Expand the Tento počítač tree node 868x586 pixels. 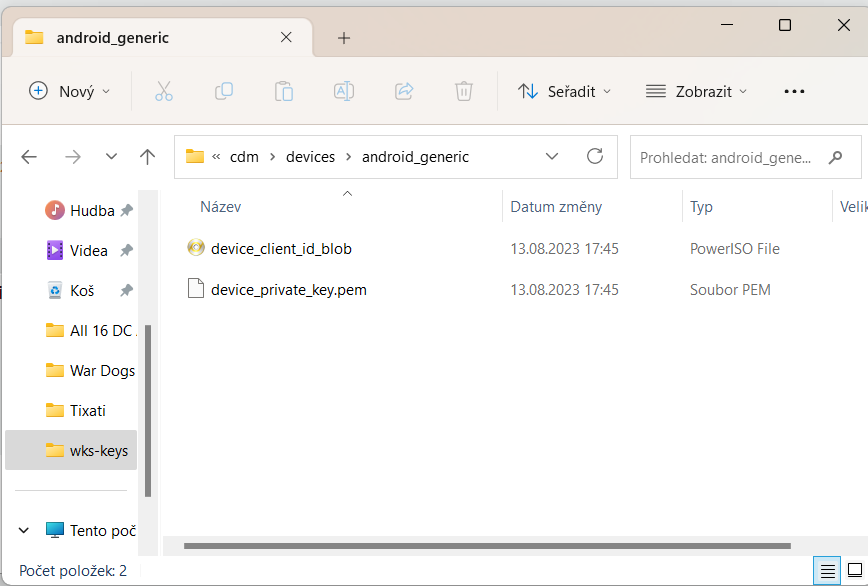coord(25,530)
